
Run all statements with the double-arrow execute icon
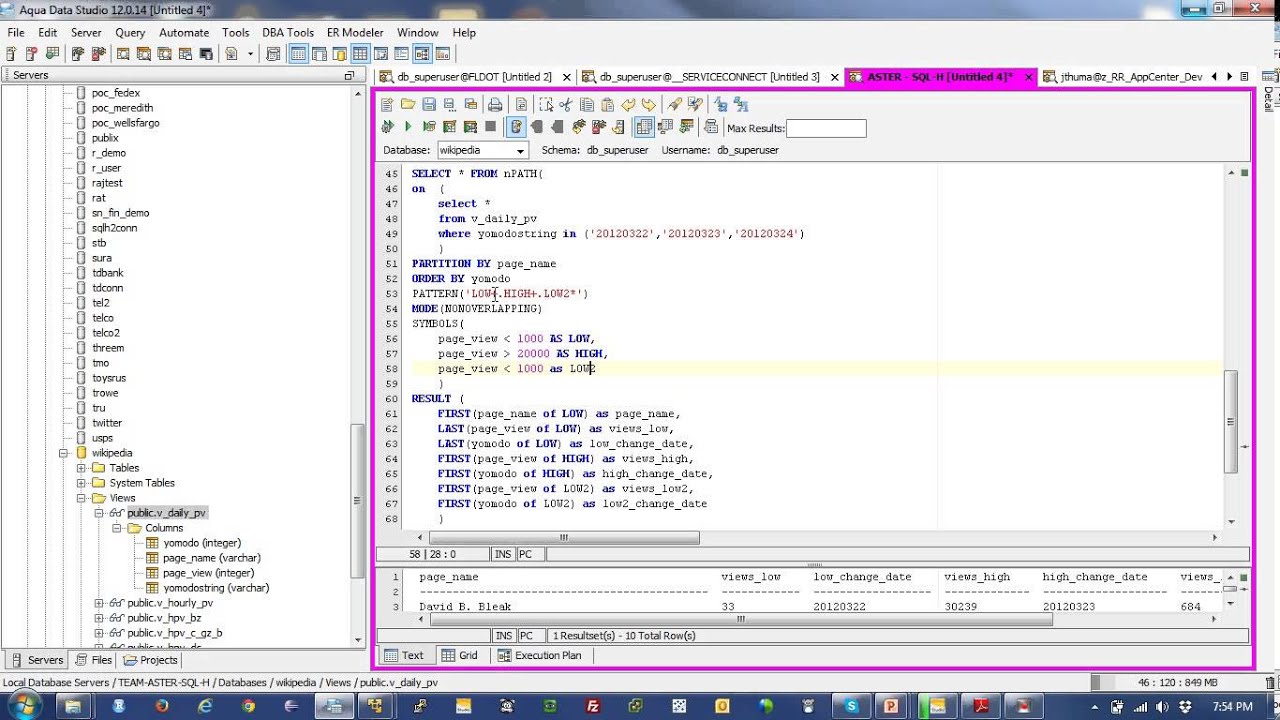(x=388, y=127)
